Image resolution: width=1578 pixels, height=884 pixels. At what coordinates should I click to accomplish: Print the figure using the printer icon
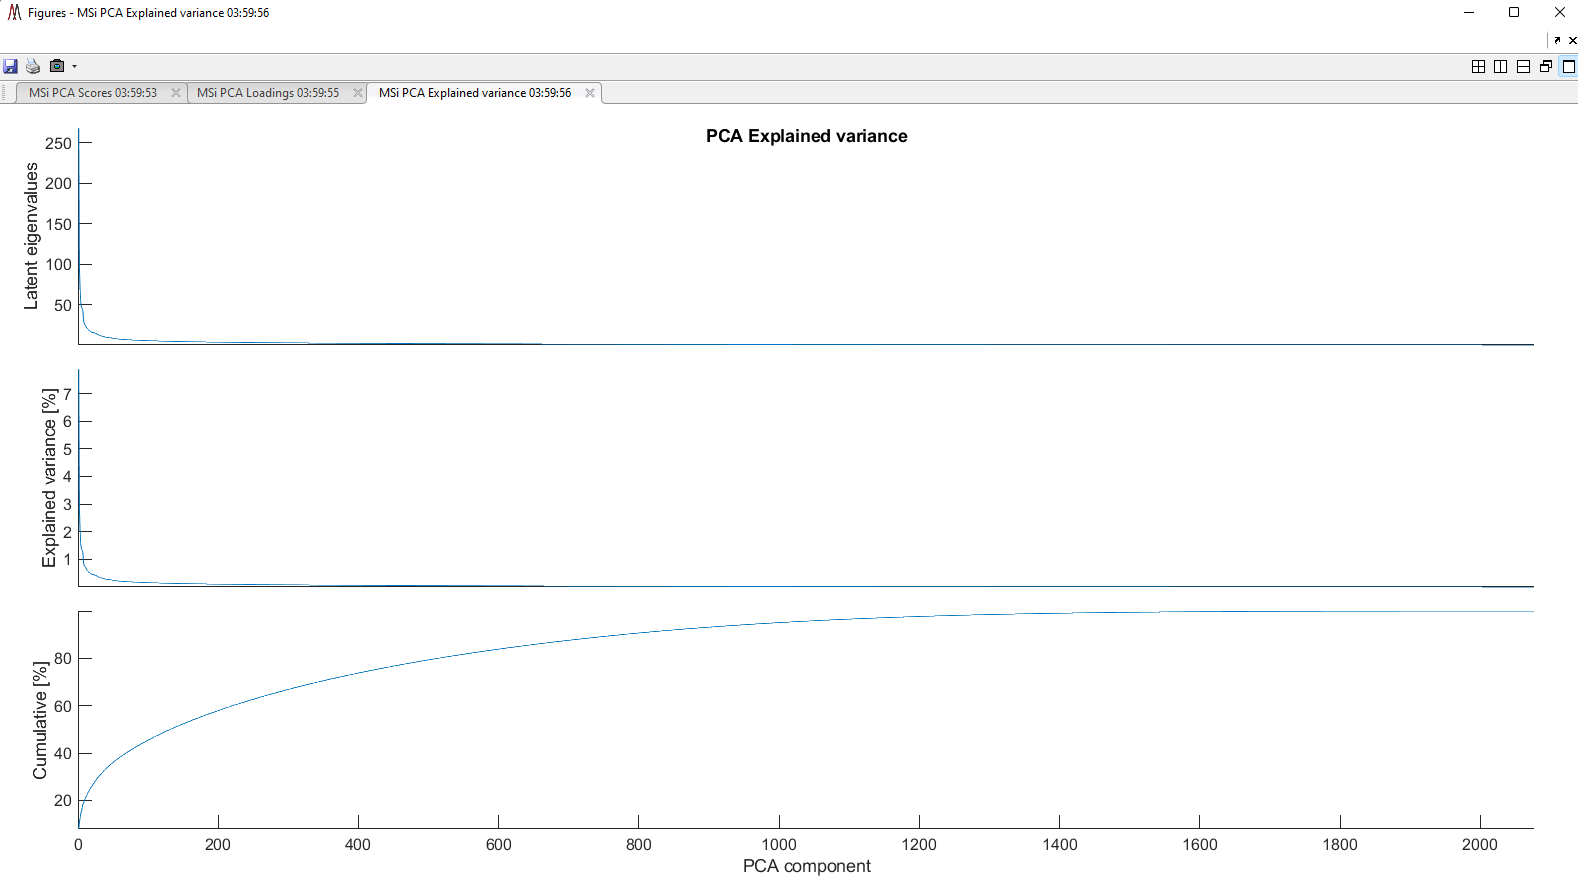tap(33, 66)
